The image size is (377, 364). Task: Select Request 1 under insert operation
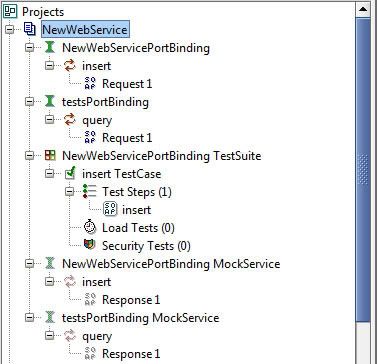click(127, 84)
